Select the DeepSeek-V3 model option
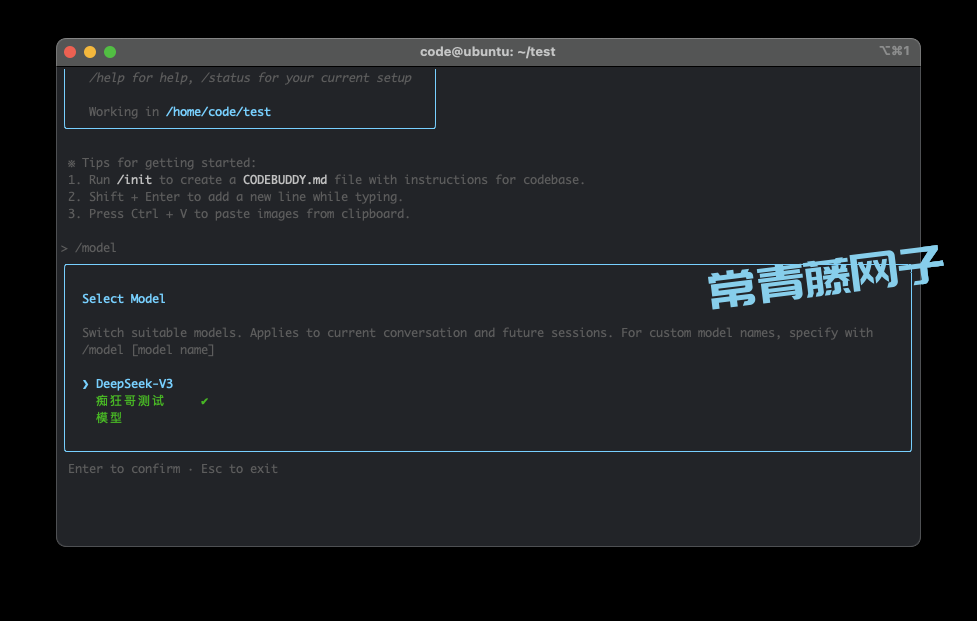Viewport: 977px width, 621px height. tap(134, 384)
